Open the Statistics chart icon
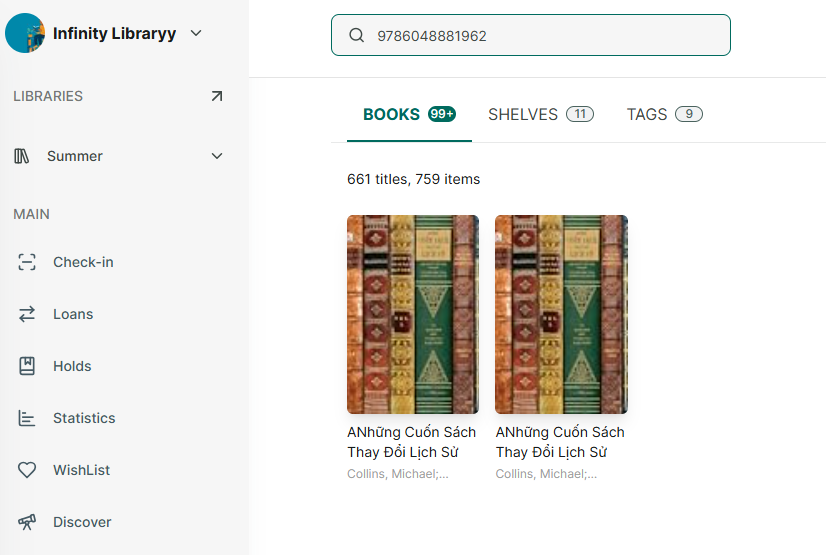This screenshot has height=555, width=826. point(26,418)
